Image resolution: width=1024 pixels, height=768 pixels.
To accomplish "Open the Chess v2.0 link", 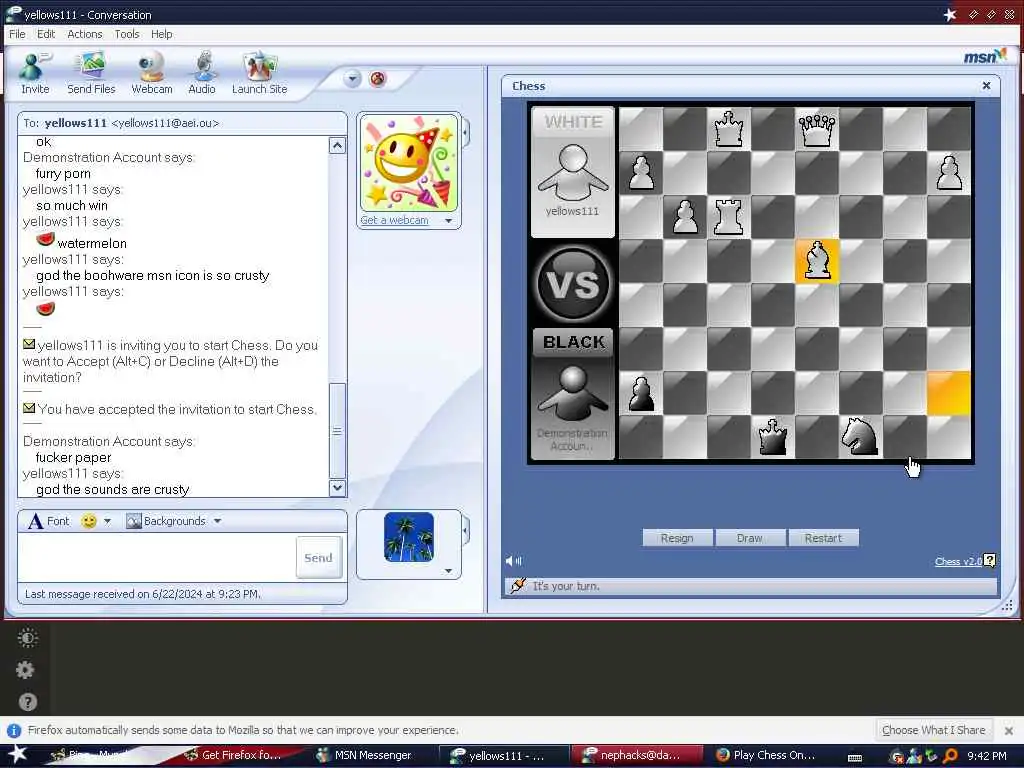I will pyautogui.click(x=958, y=562).
